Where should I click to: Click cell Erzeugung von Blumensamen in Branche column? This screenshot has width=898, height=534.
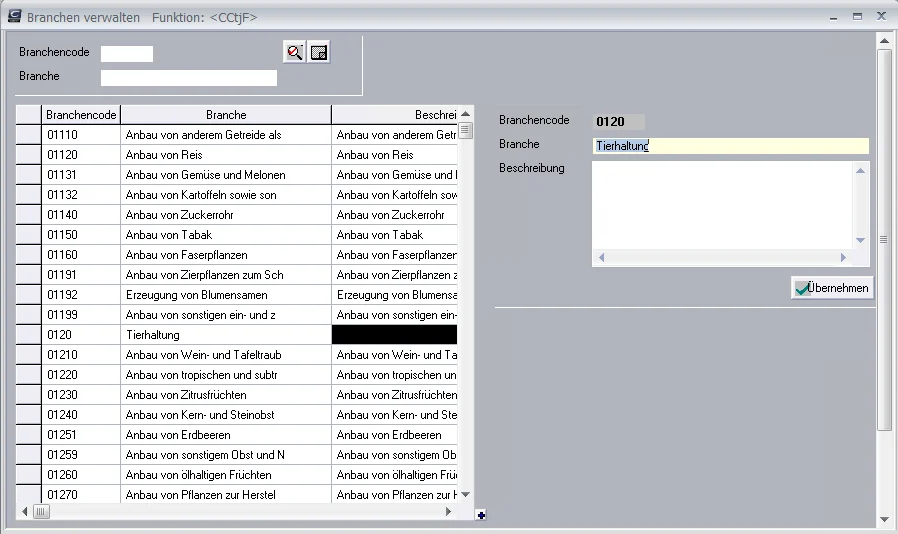(x=226, y=295)
